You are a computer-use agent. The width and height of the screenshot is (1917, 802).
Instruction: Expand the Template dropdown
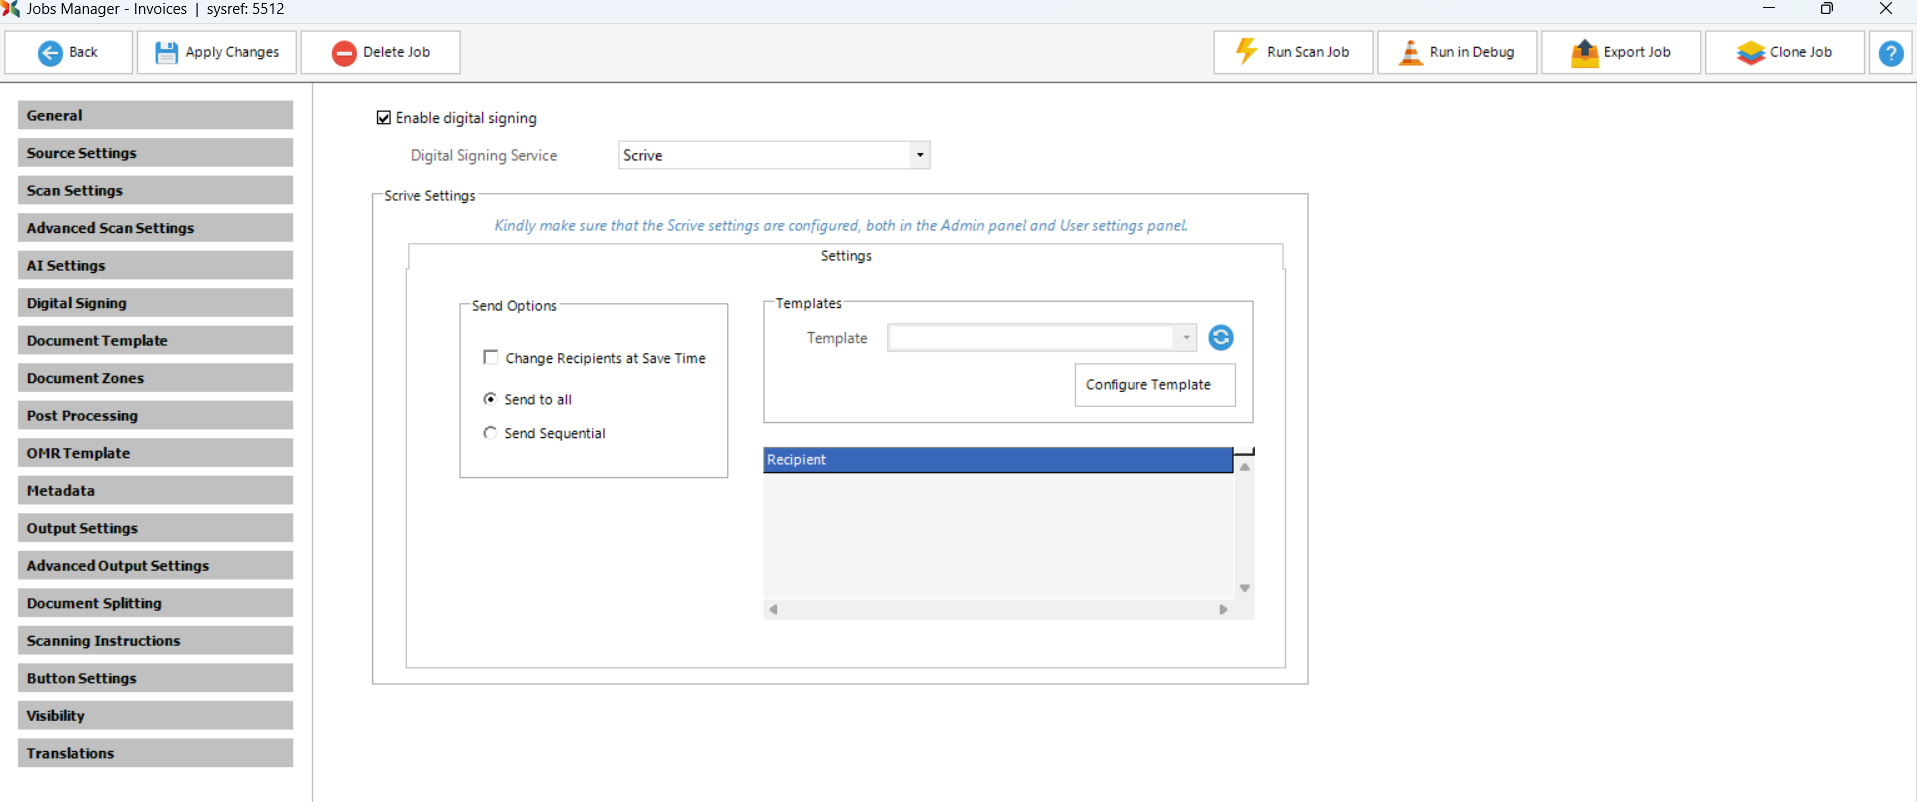coord(1185,338)
